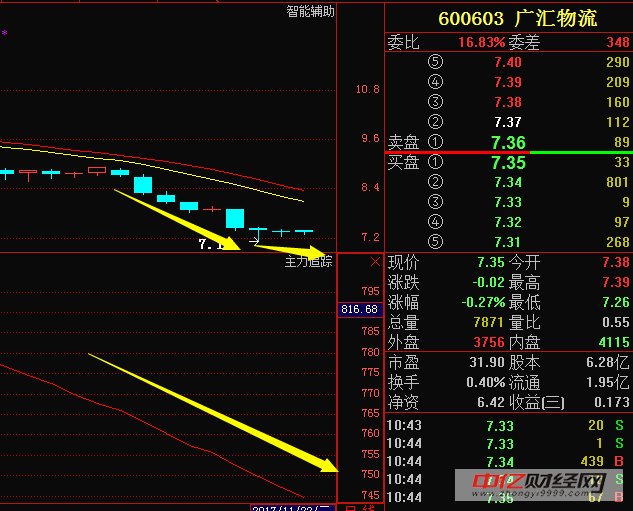The image size is (633, 511).
Task: Click the indicator axis label 795
Action: pos(371,291)
